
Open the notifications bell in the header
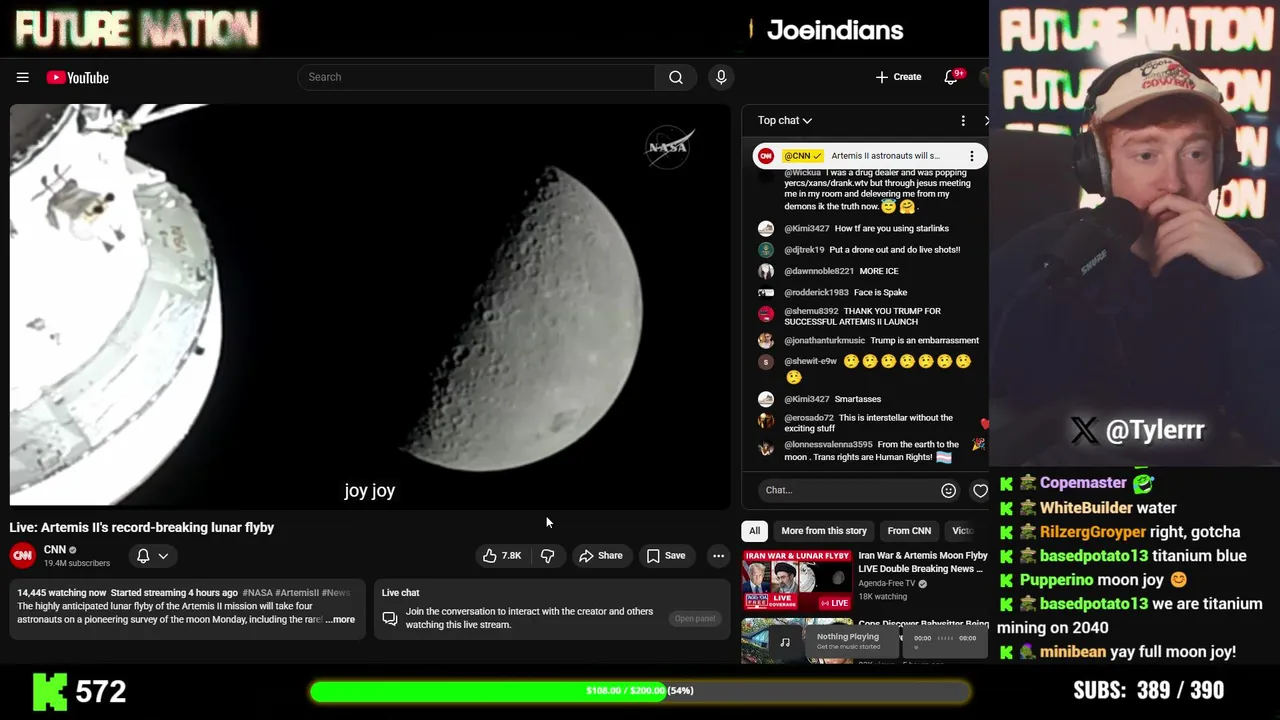(951, 77)
